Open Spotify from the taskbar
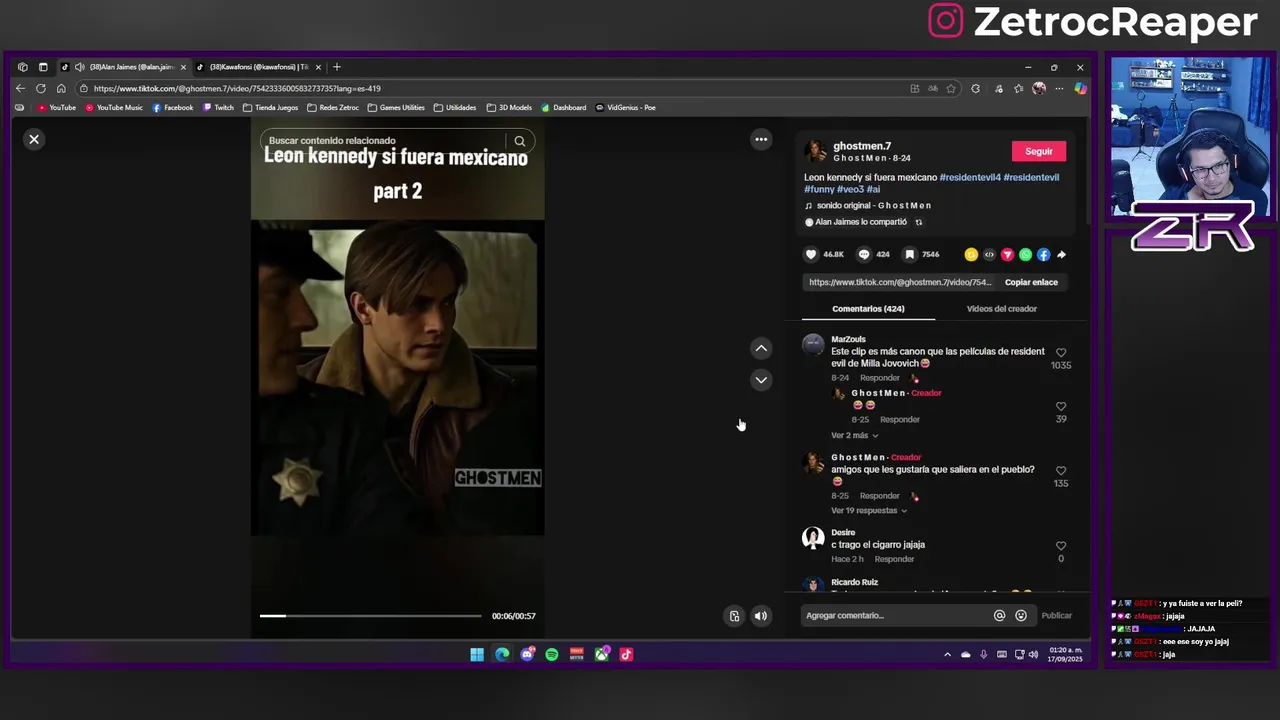 (x=552, y=655)
